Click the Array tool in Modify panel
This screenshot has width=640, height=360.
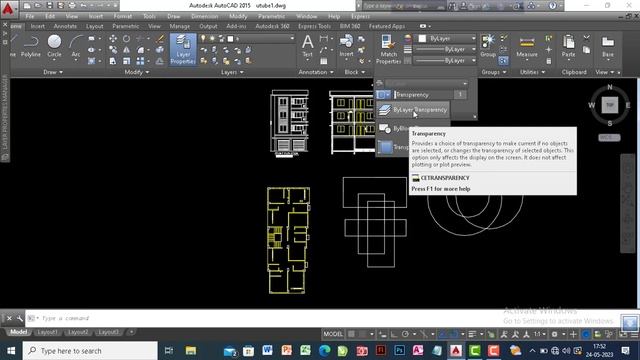(140, 61)
